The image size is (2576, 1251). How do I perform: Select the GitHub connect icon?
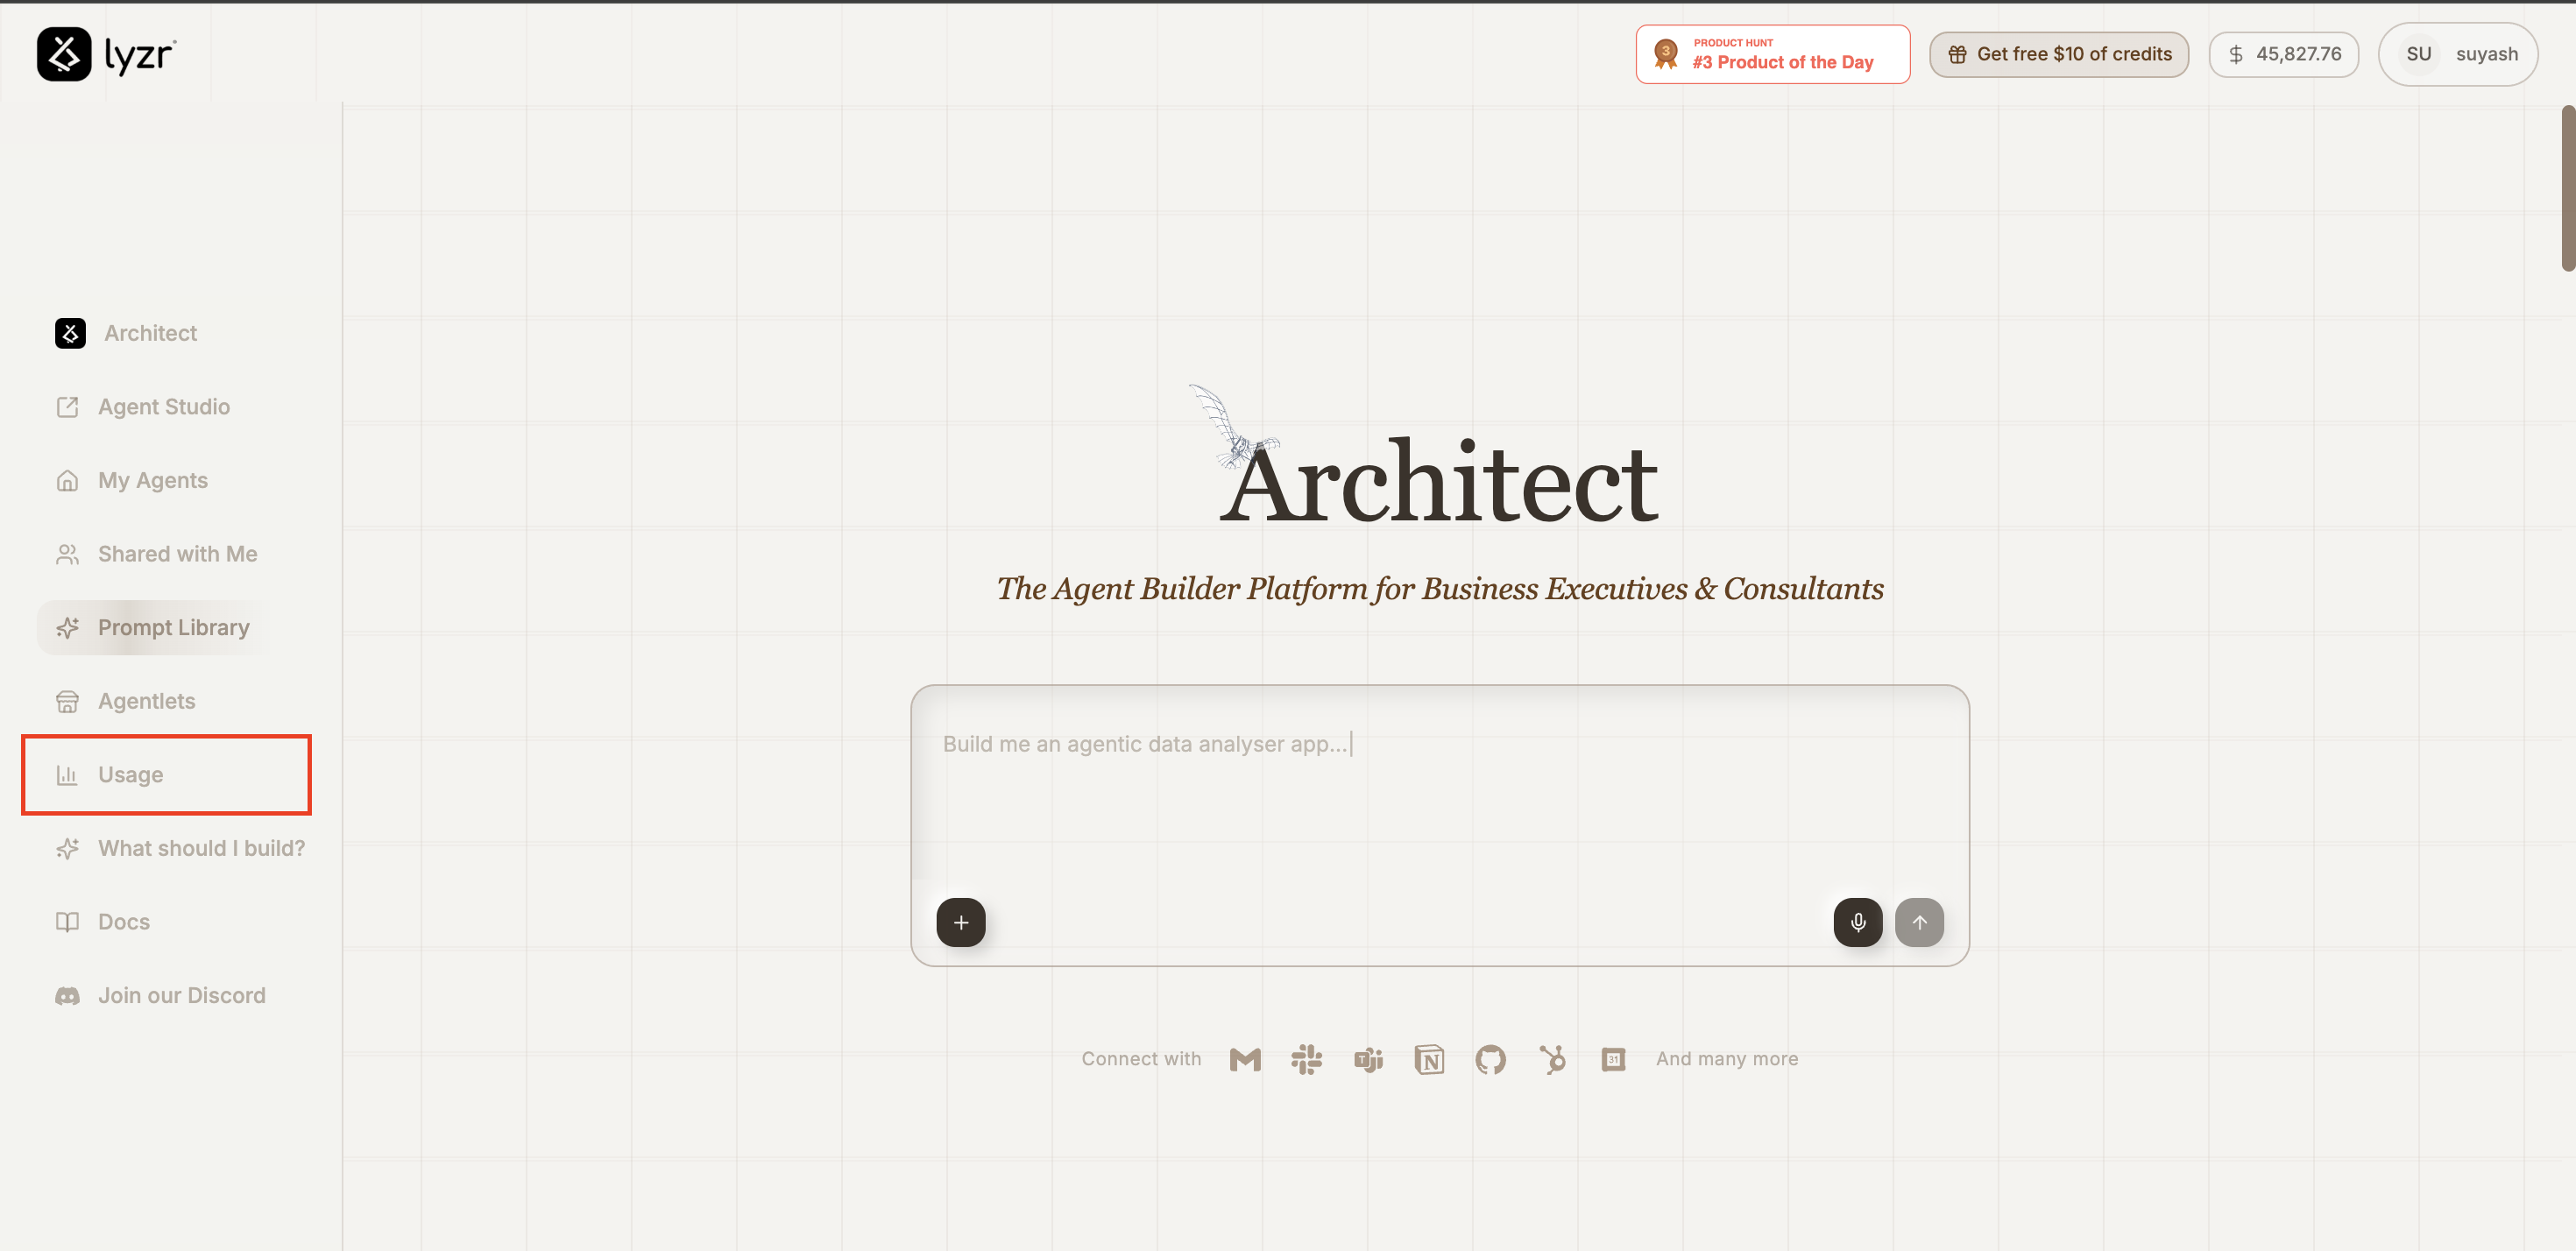click(1490, 1059)
